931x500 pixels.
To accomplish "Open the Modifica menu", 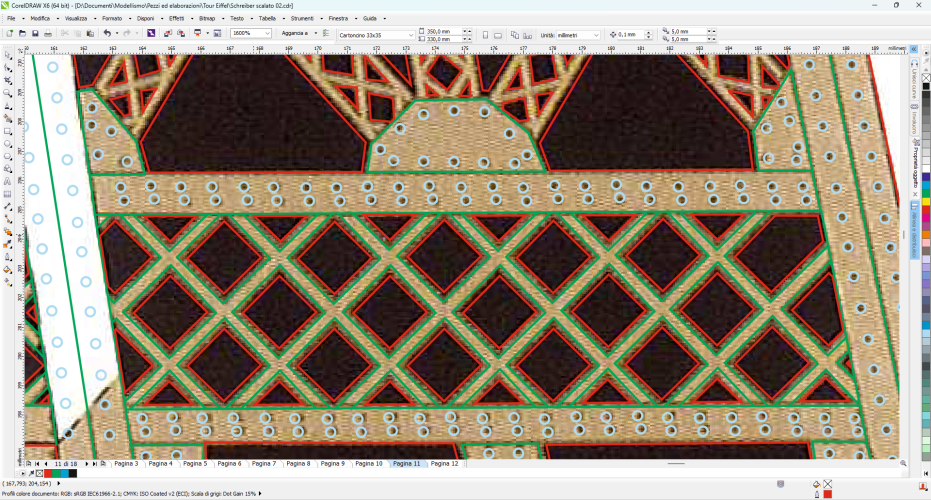I will pyautogui.click(x=40, y=18).
